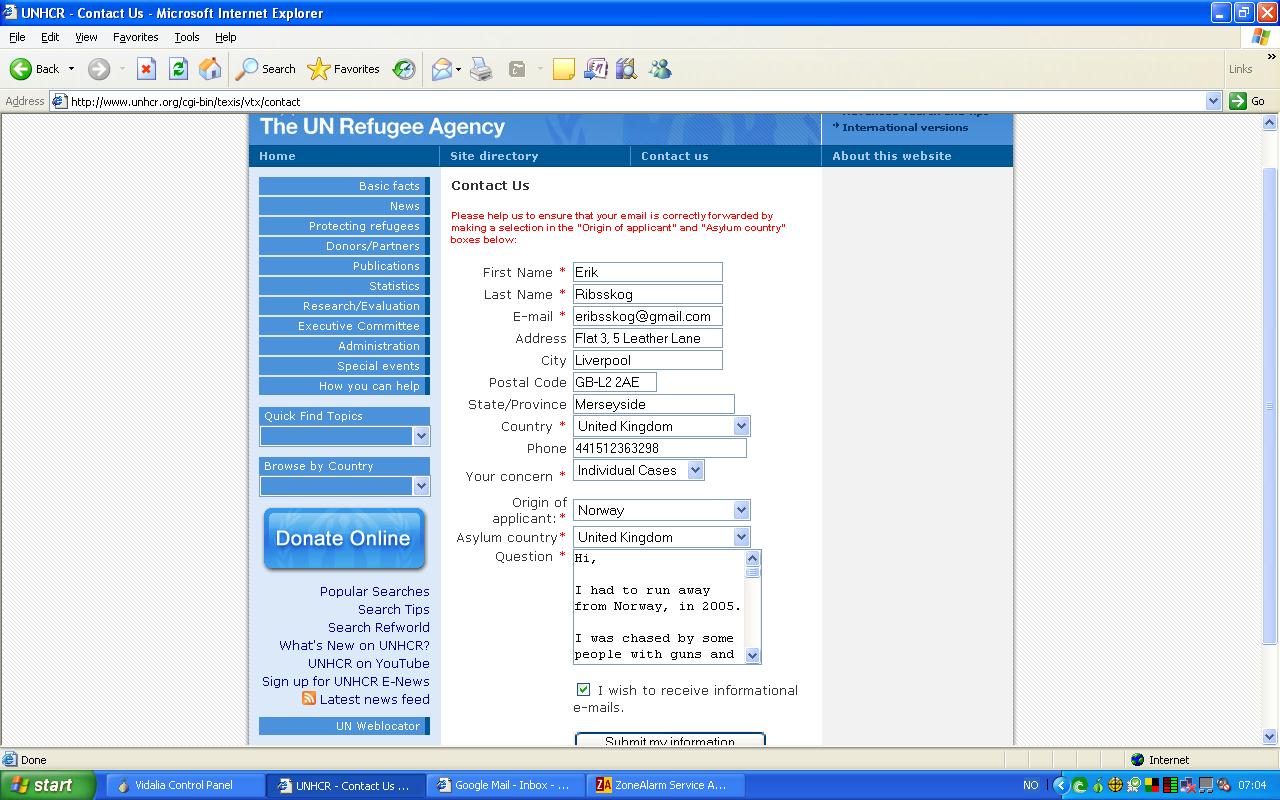Expand the Quick Find Topics dropdown

421,436
